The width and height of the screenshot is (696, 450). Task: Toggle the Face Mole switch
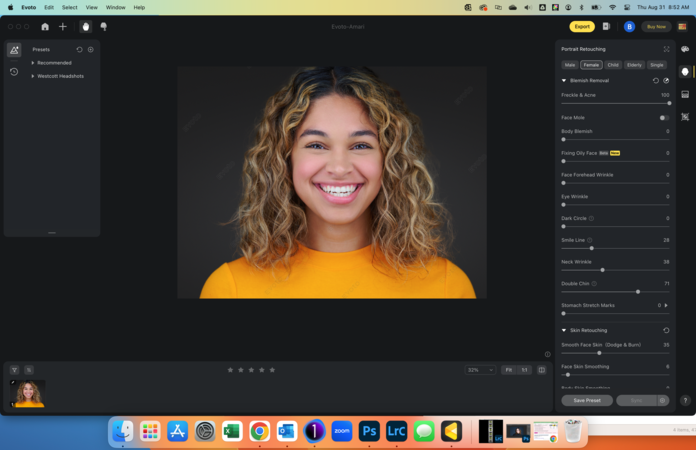pyautogui.click(x=663, y=118)
